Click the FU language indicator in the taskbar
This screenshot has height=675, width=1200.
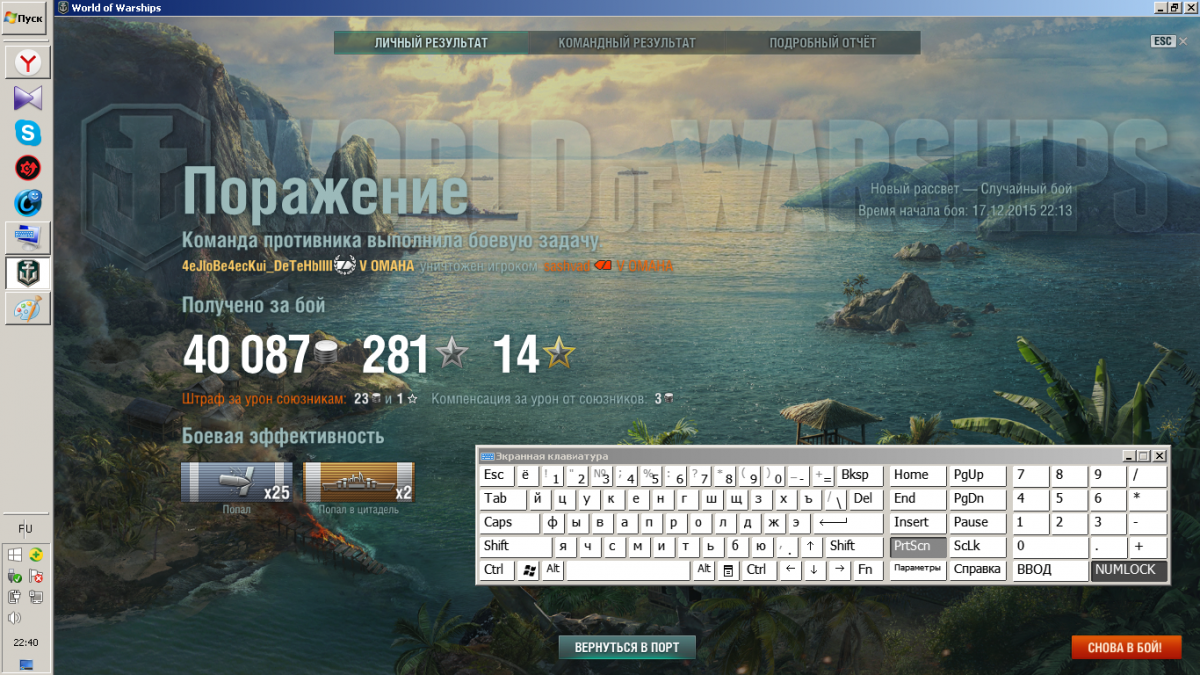click(x=26, y=528)
